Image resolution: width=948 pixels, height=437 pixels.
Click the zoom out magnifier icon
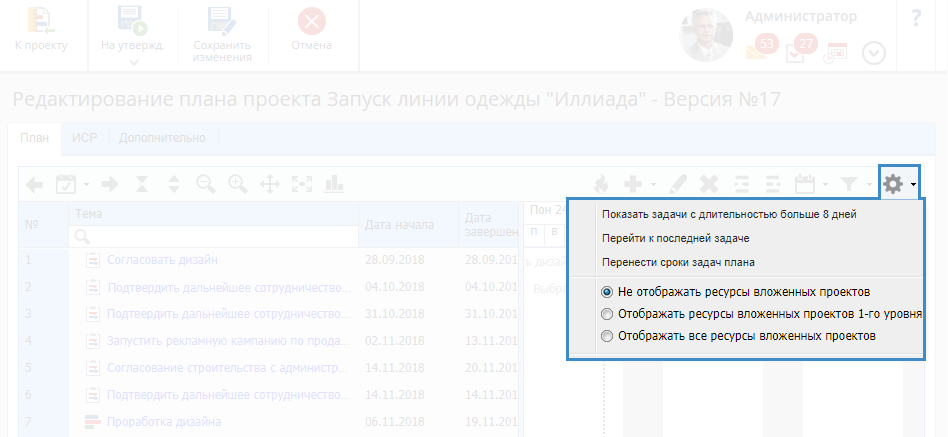pos(205,184)
